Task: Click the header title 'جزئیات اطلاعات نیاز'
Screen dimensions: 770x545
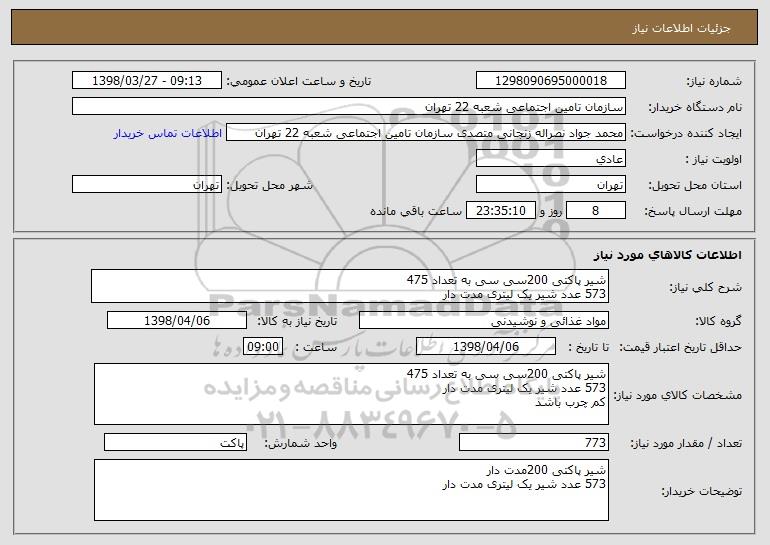Action: point(682,28)
